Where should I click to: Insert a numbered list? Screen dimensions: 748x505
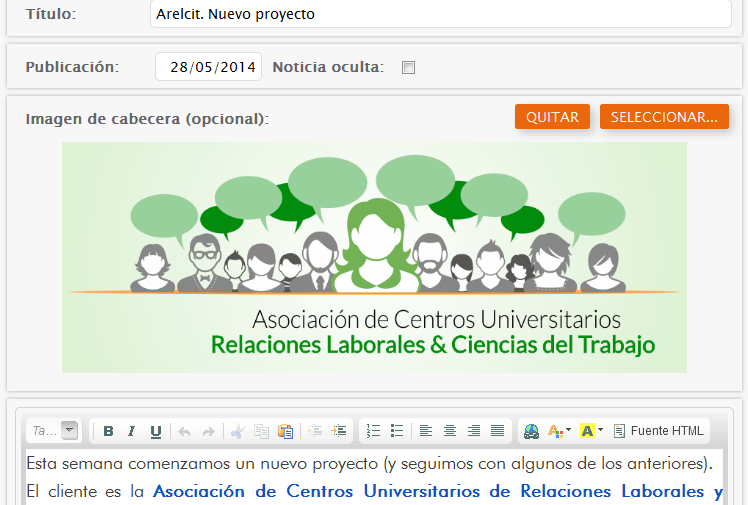tap(373, 431)
